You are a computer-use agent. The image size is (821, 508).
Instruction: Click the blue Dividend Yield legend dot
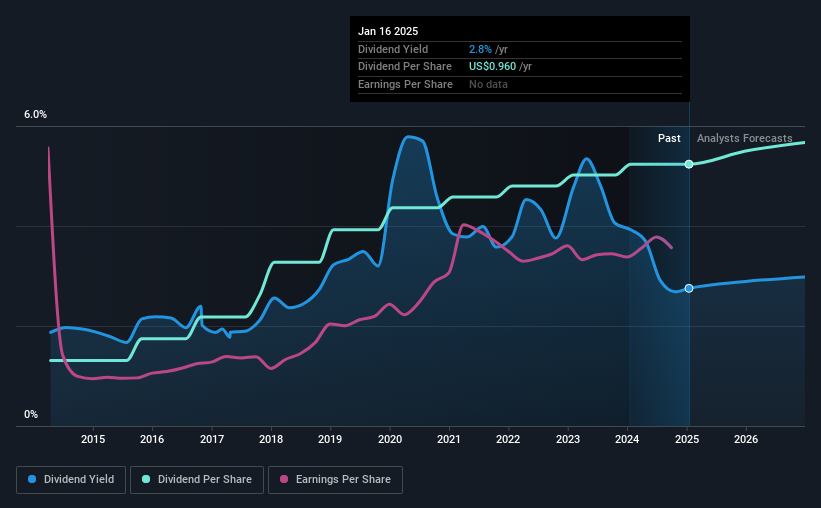coord(32,479)
